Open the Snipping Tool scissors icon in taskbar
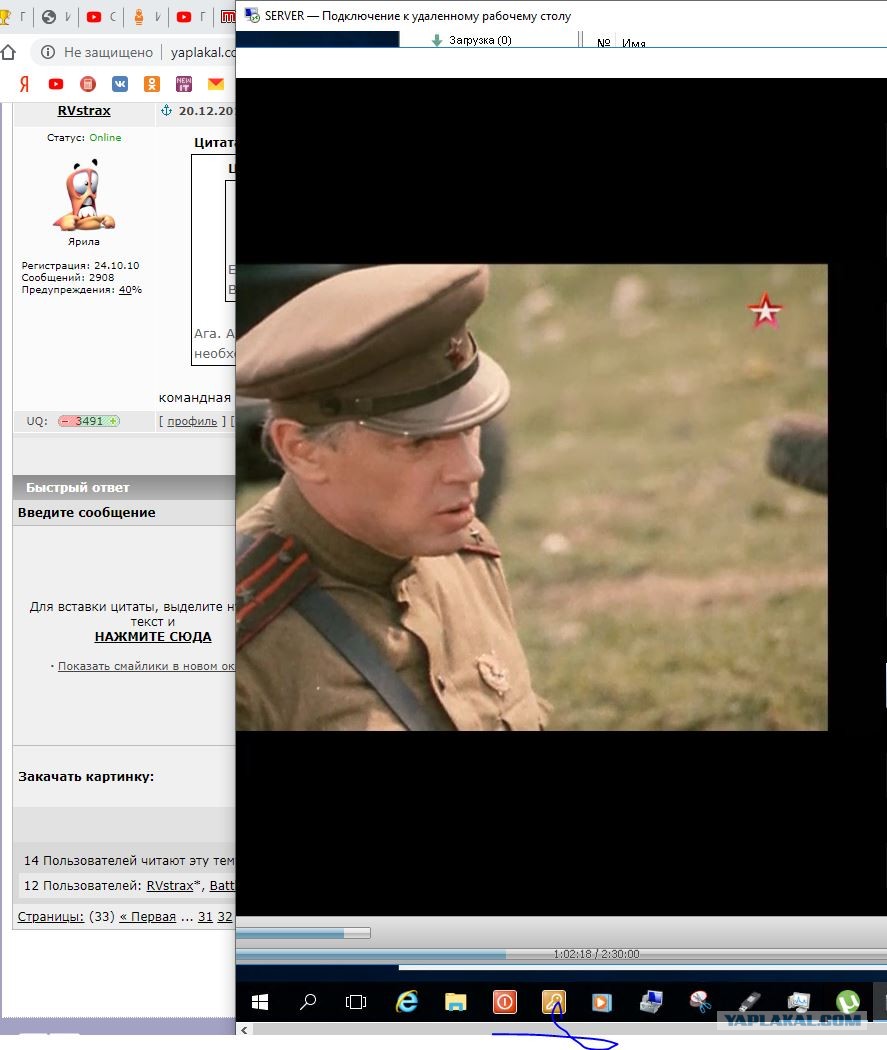 [x=700, y=1002]
